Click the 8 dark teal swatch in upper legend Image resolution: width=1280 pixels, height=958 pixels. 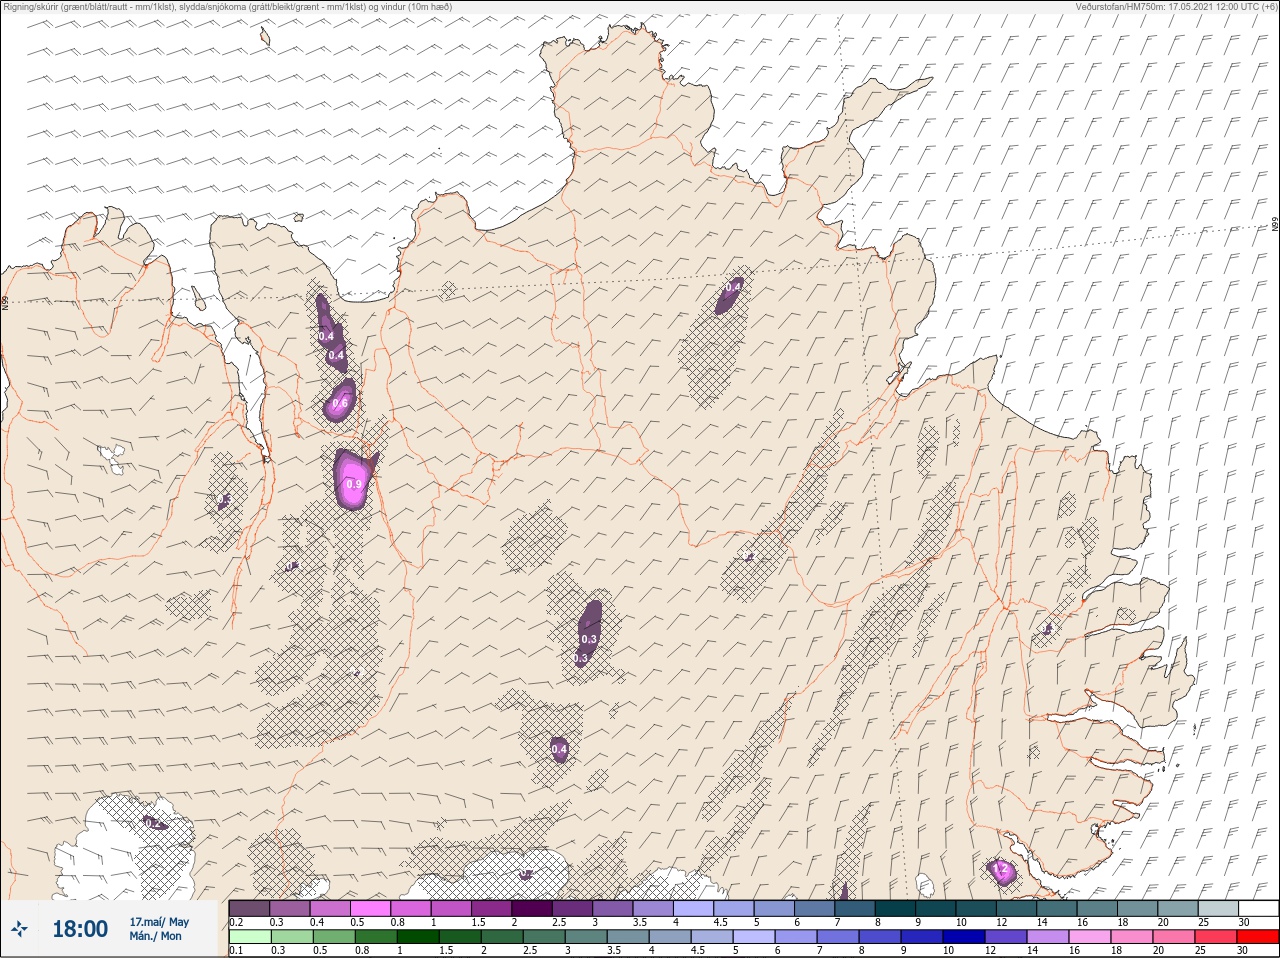[895, 908]
